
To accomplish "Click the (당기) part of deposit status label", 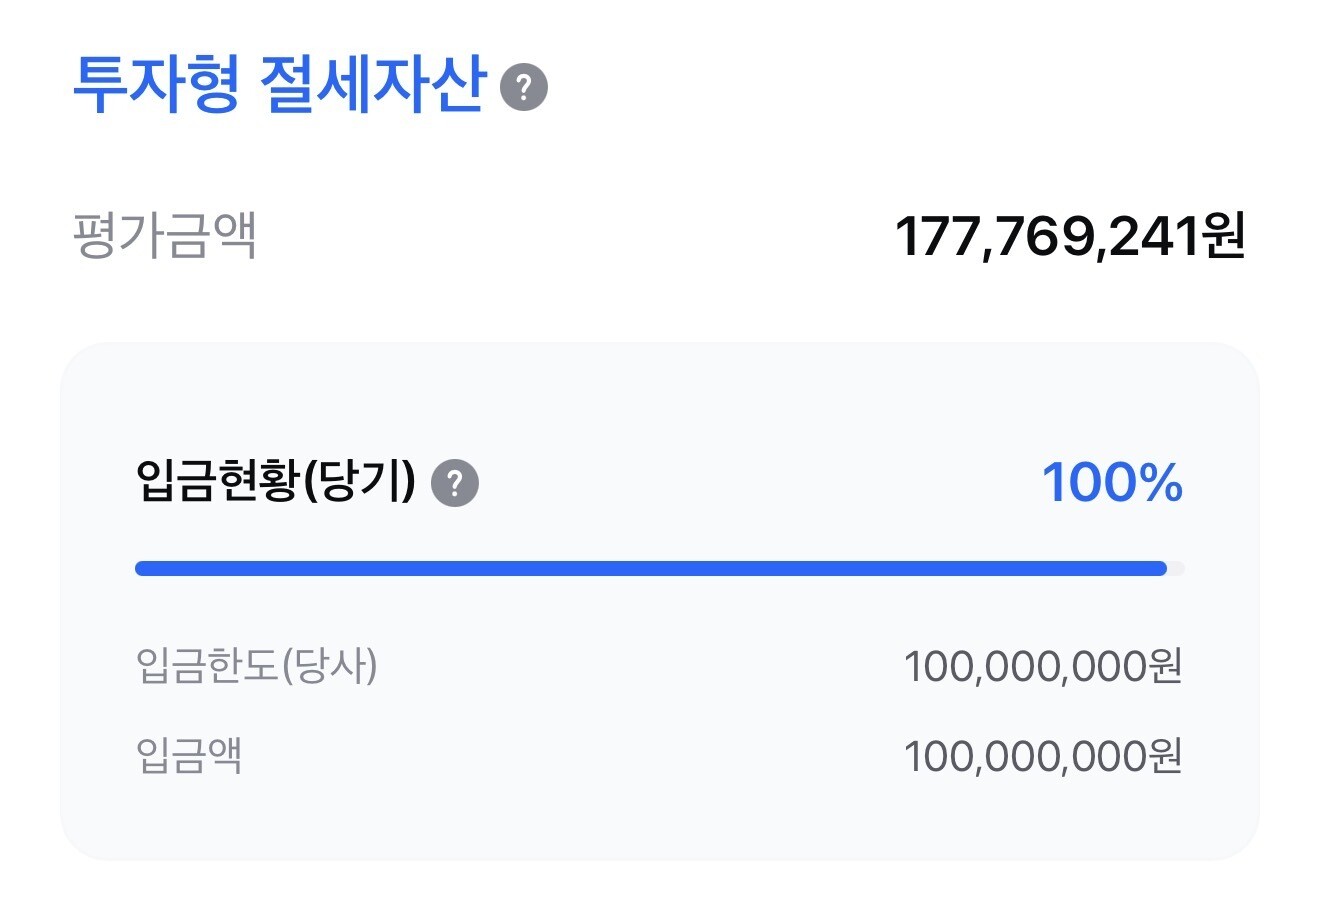I will [358, 483].
